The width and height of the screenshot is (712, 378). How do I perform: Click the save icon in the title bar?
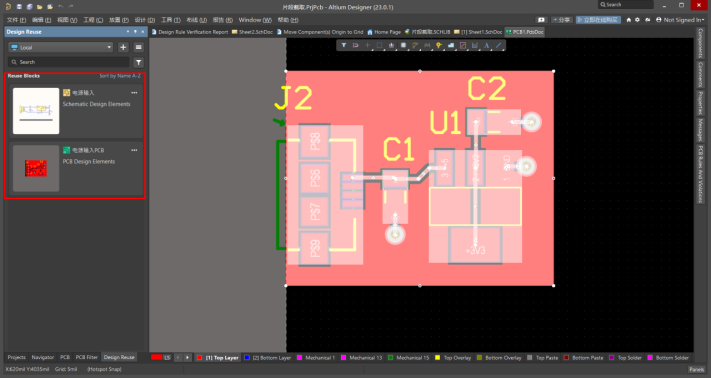(19, 7)
